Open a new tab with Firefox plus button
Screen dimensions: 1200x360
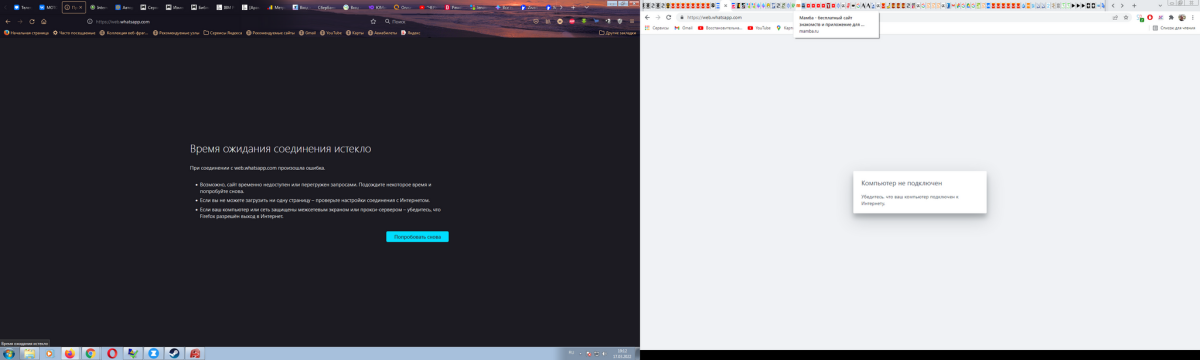[573, 7]
